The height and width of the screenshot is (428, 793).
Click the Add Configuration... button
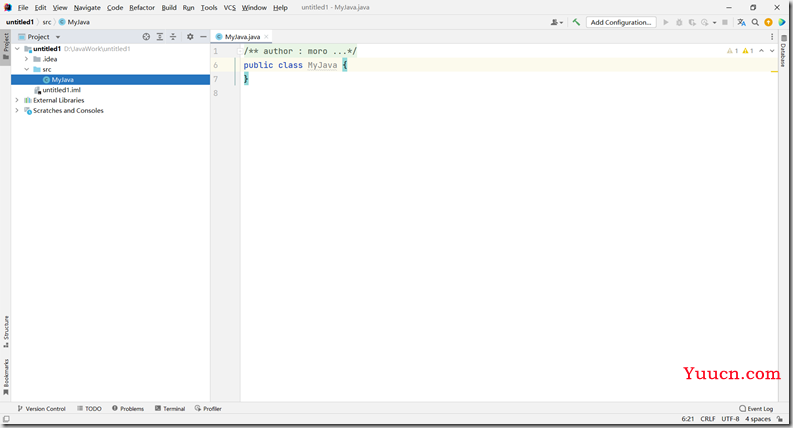621,22
